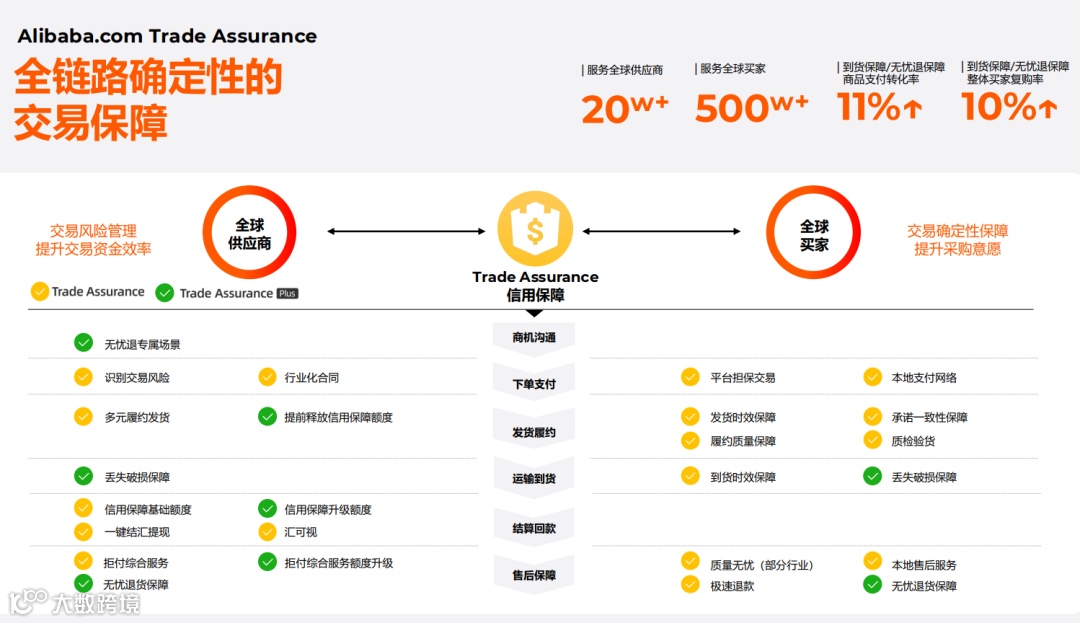This screenshot has height=623, width=1080.
Task: Click the 一键结汇提现 label text
Action: [136, 531]
